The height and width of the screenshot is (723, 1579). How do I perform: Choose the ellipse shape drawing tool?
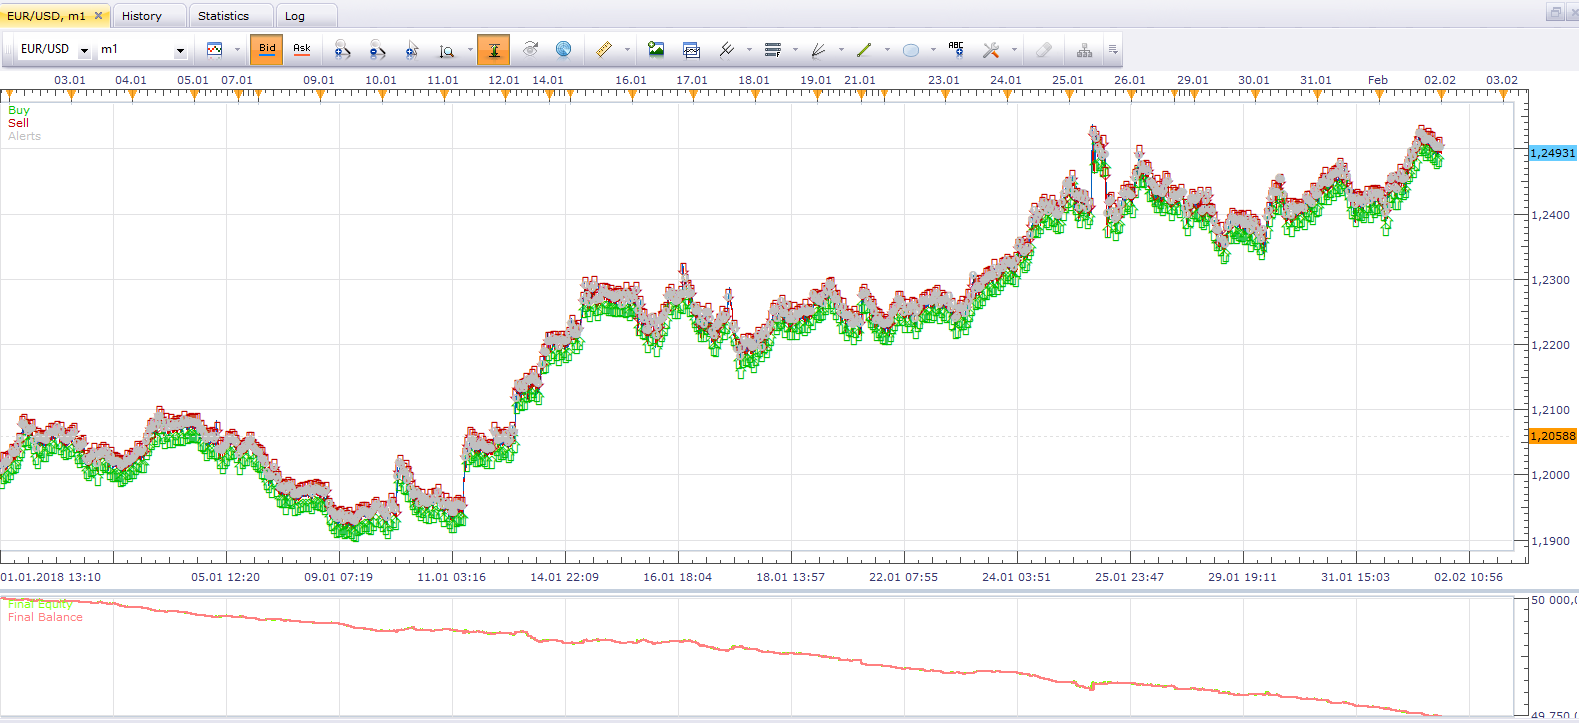point(910,49)
